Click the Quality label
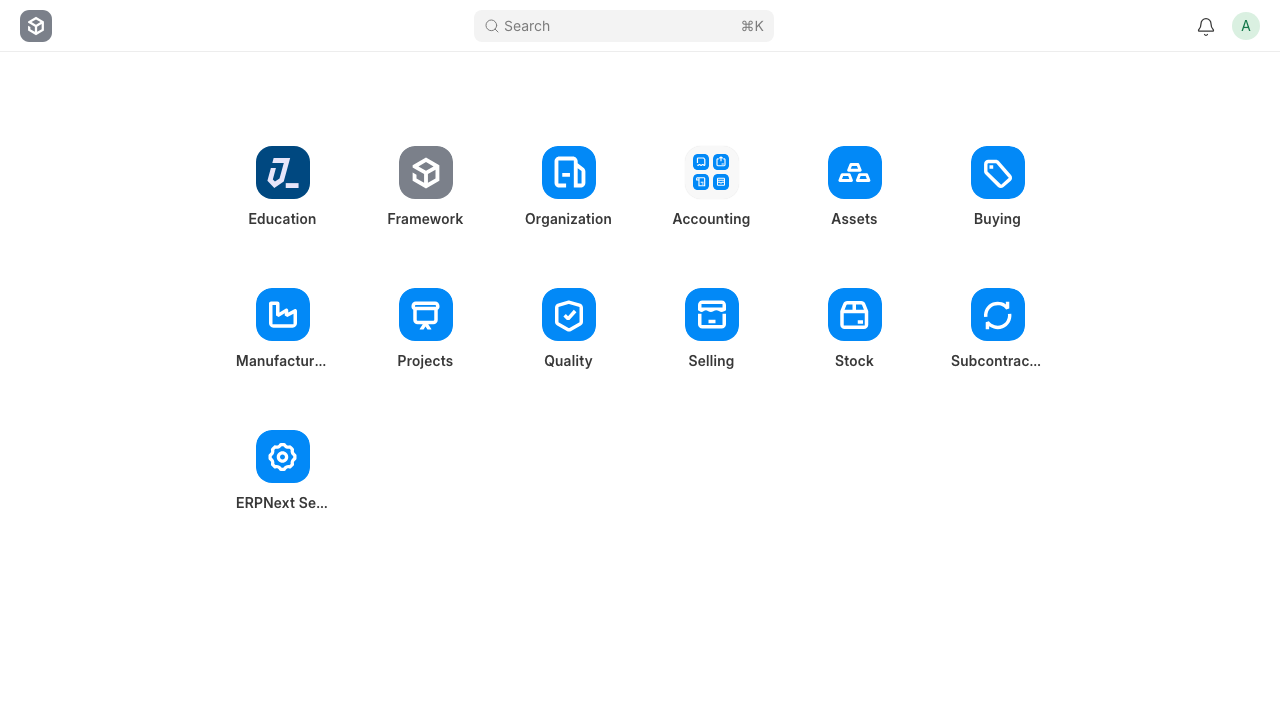This screenshot has height=720, width=1280. tap(568, 361)
